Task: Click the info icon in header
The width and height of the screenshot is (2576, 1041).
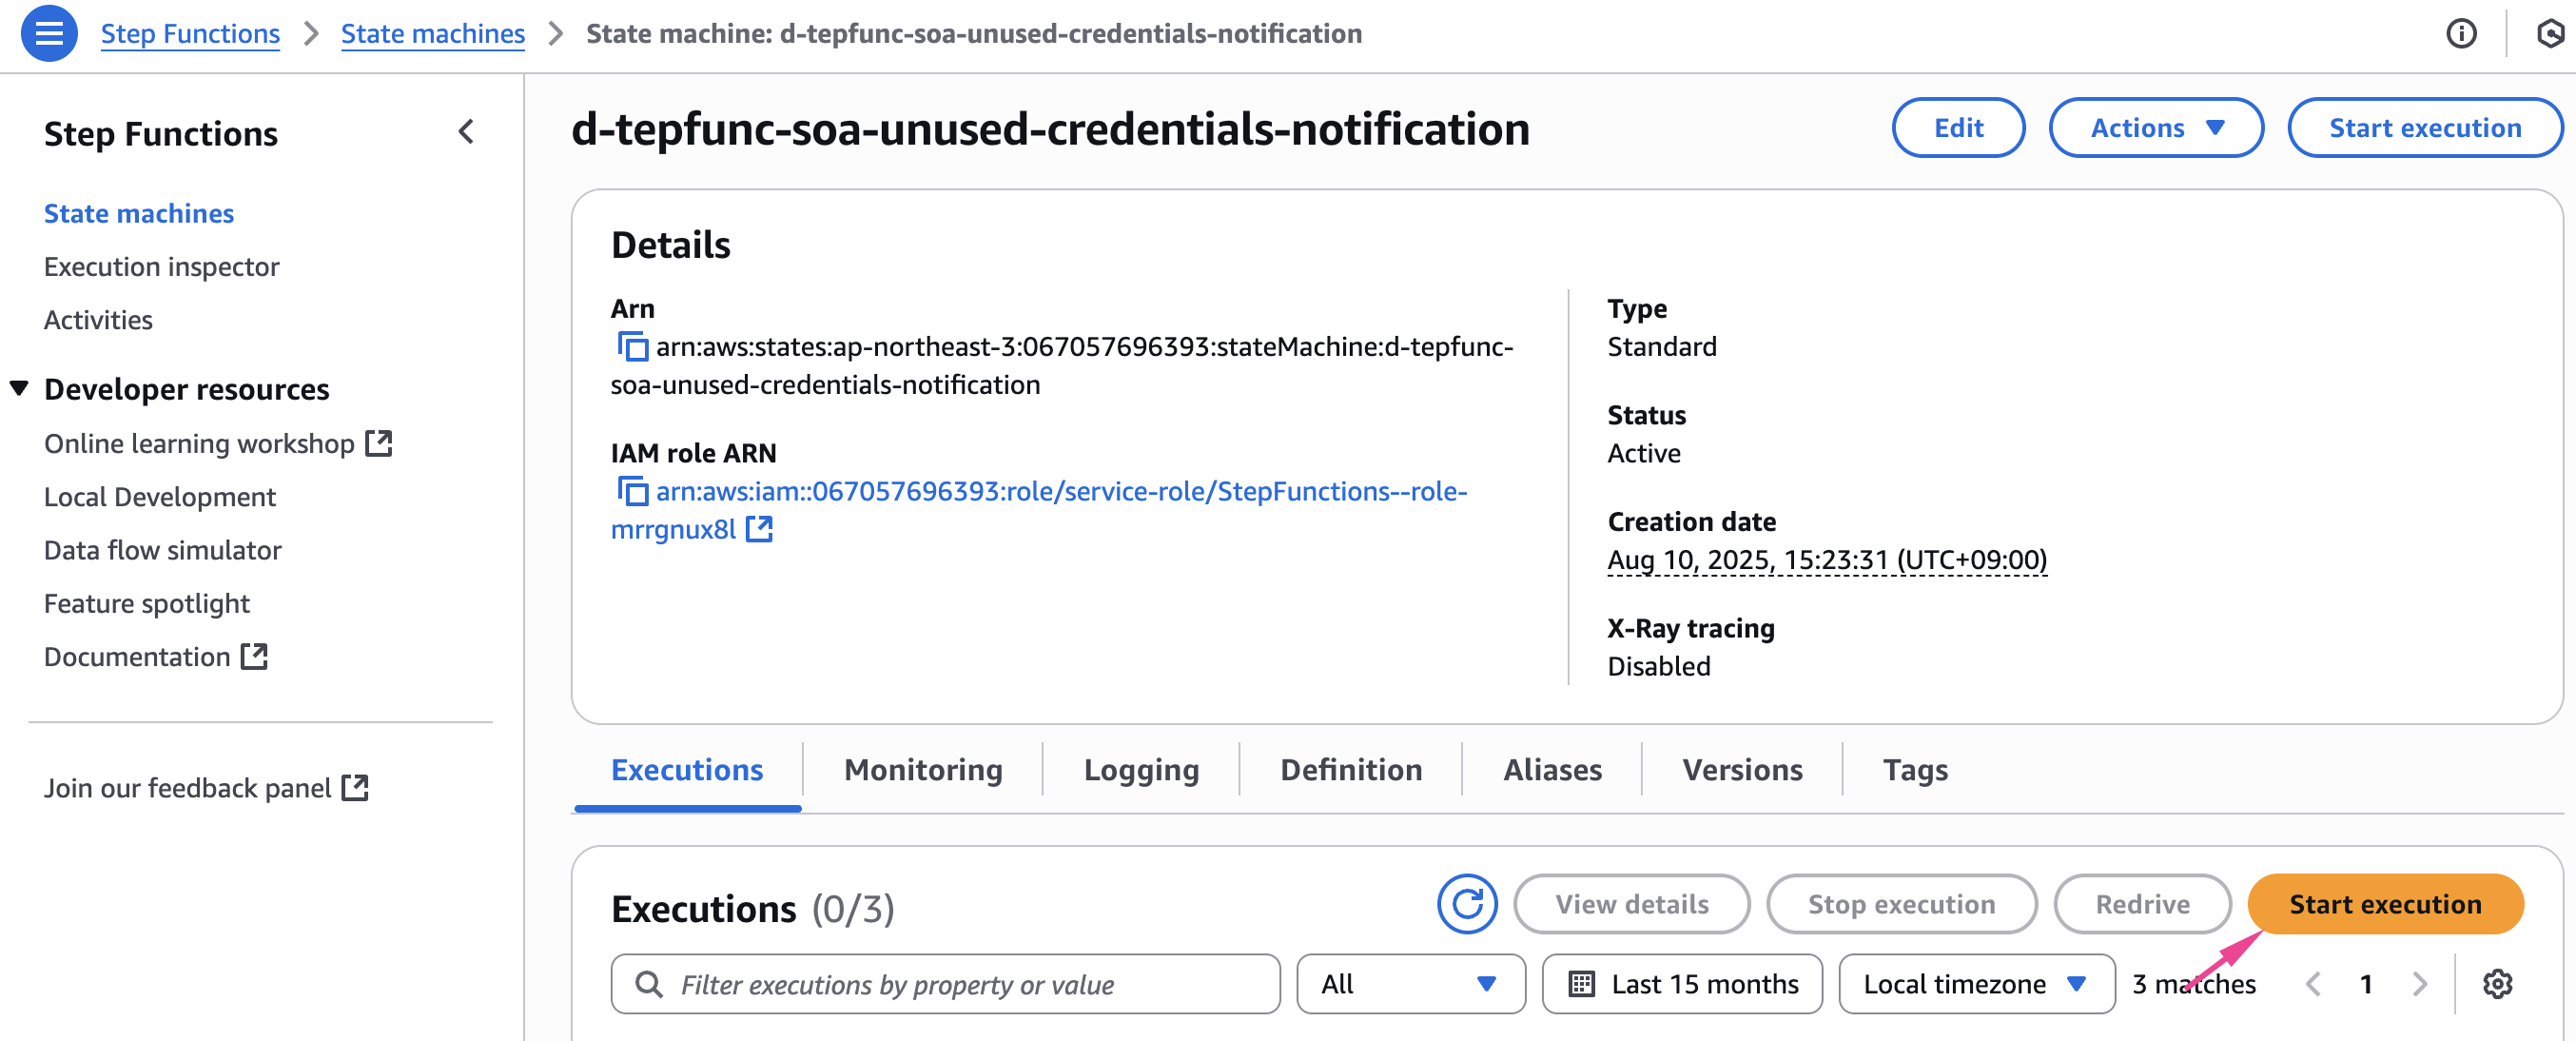Action: pos(2461,33)
